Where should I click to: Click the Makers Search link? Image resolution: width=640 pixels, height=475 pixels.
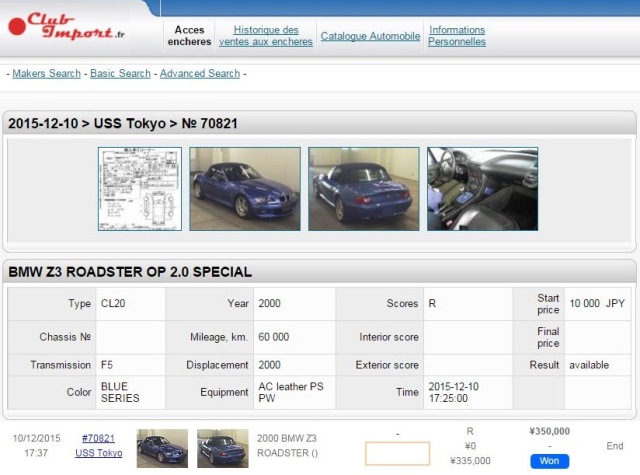coord(46,73)
